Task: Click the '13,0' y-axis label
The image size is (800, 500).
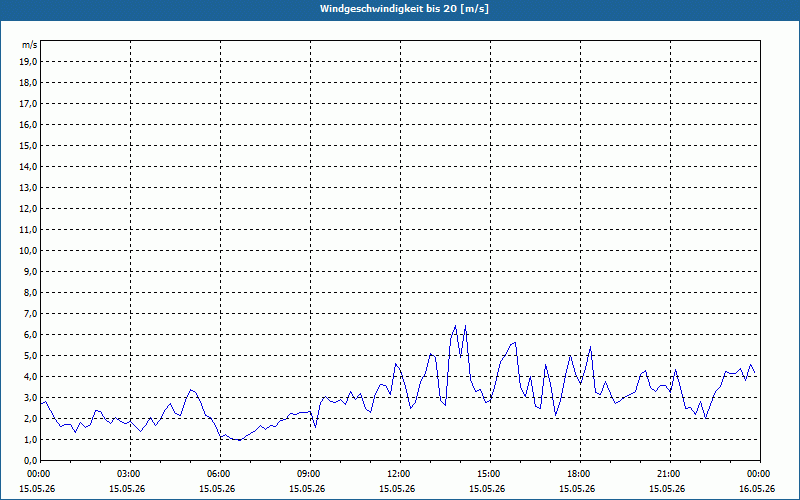Action: 28,187
